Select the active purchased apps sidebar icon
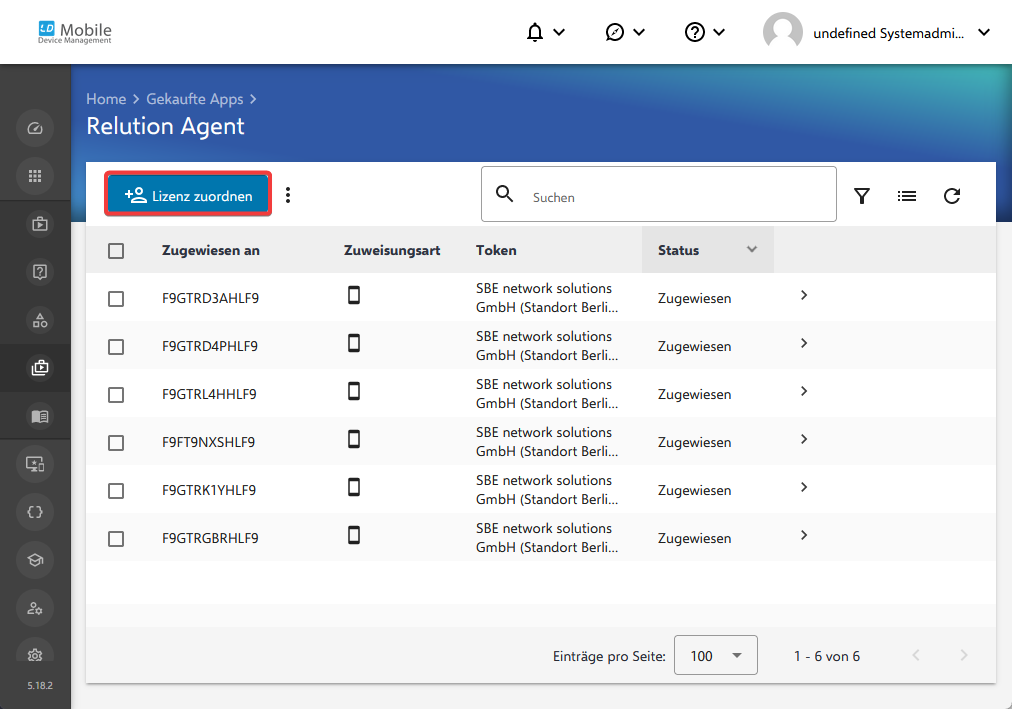 pos(39,368)
